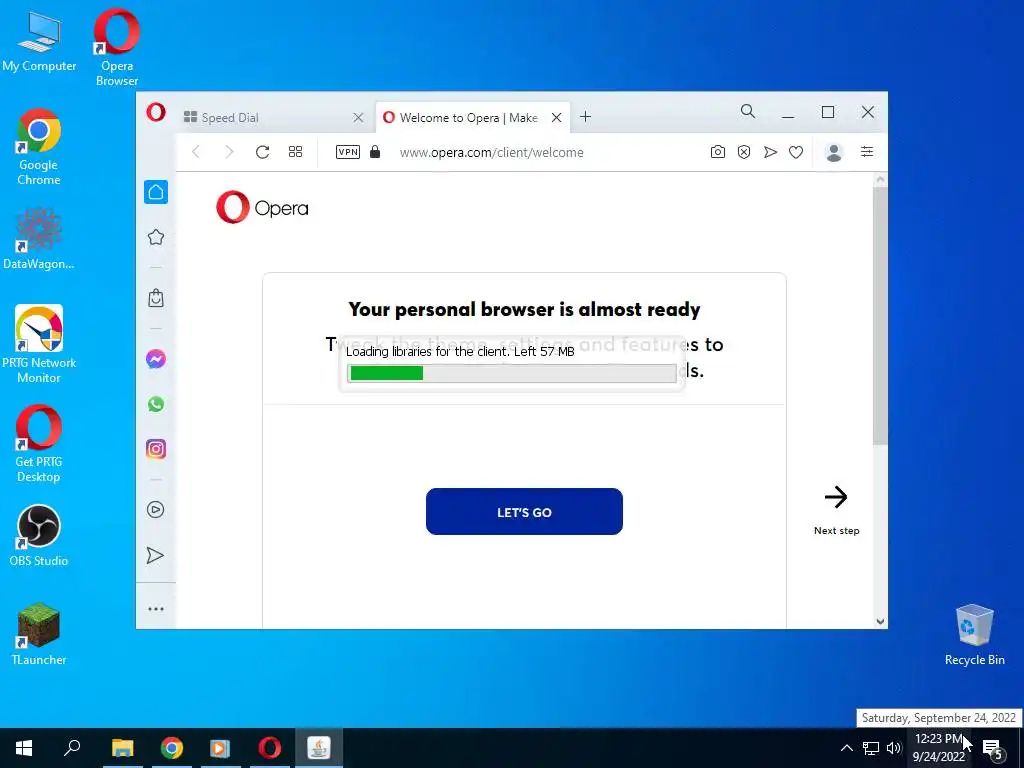Screen dimensions: 1024x768
Task: Click the LET'S GO button
Action: [x=524, y=511]
